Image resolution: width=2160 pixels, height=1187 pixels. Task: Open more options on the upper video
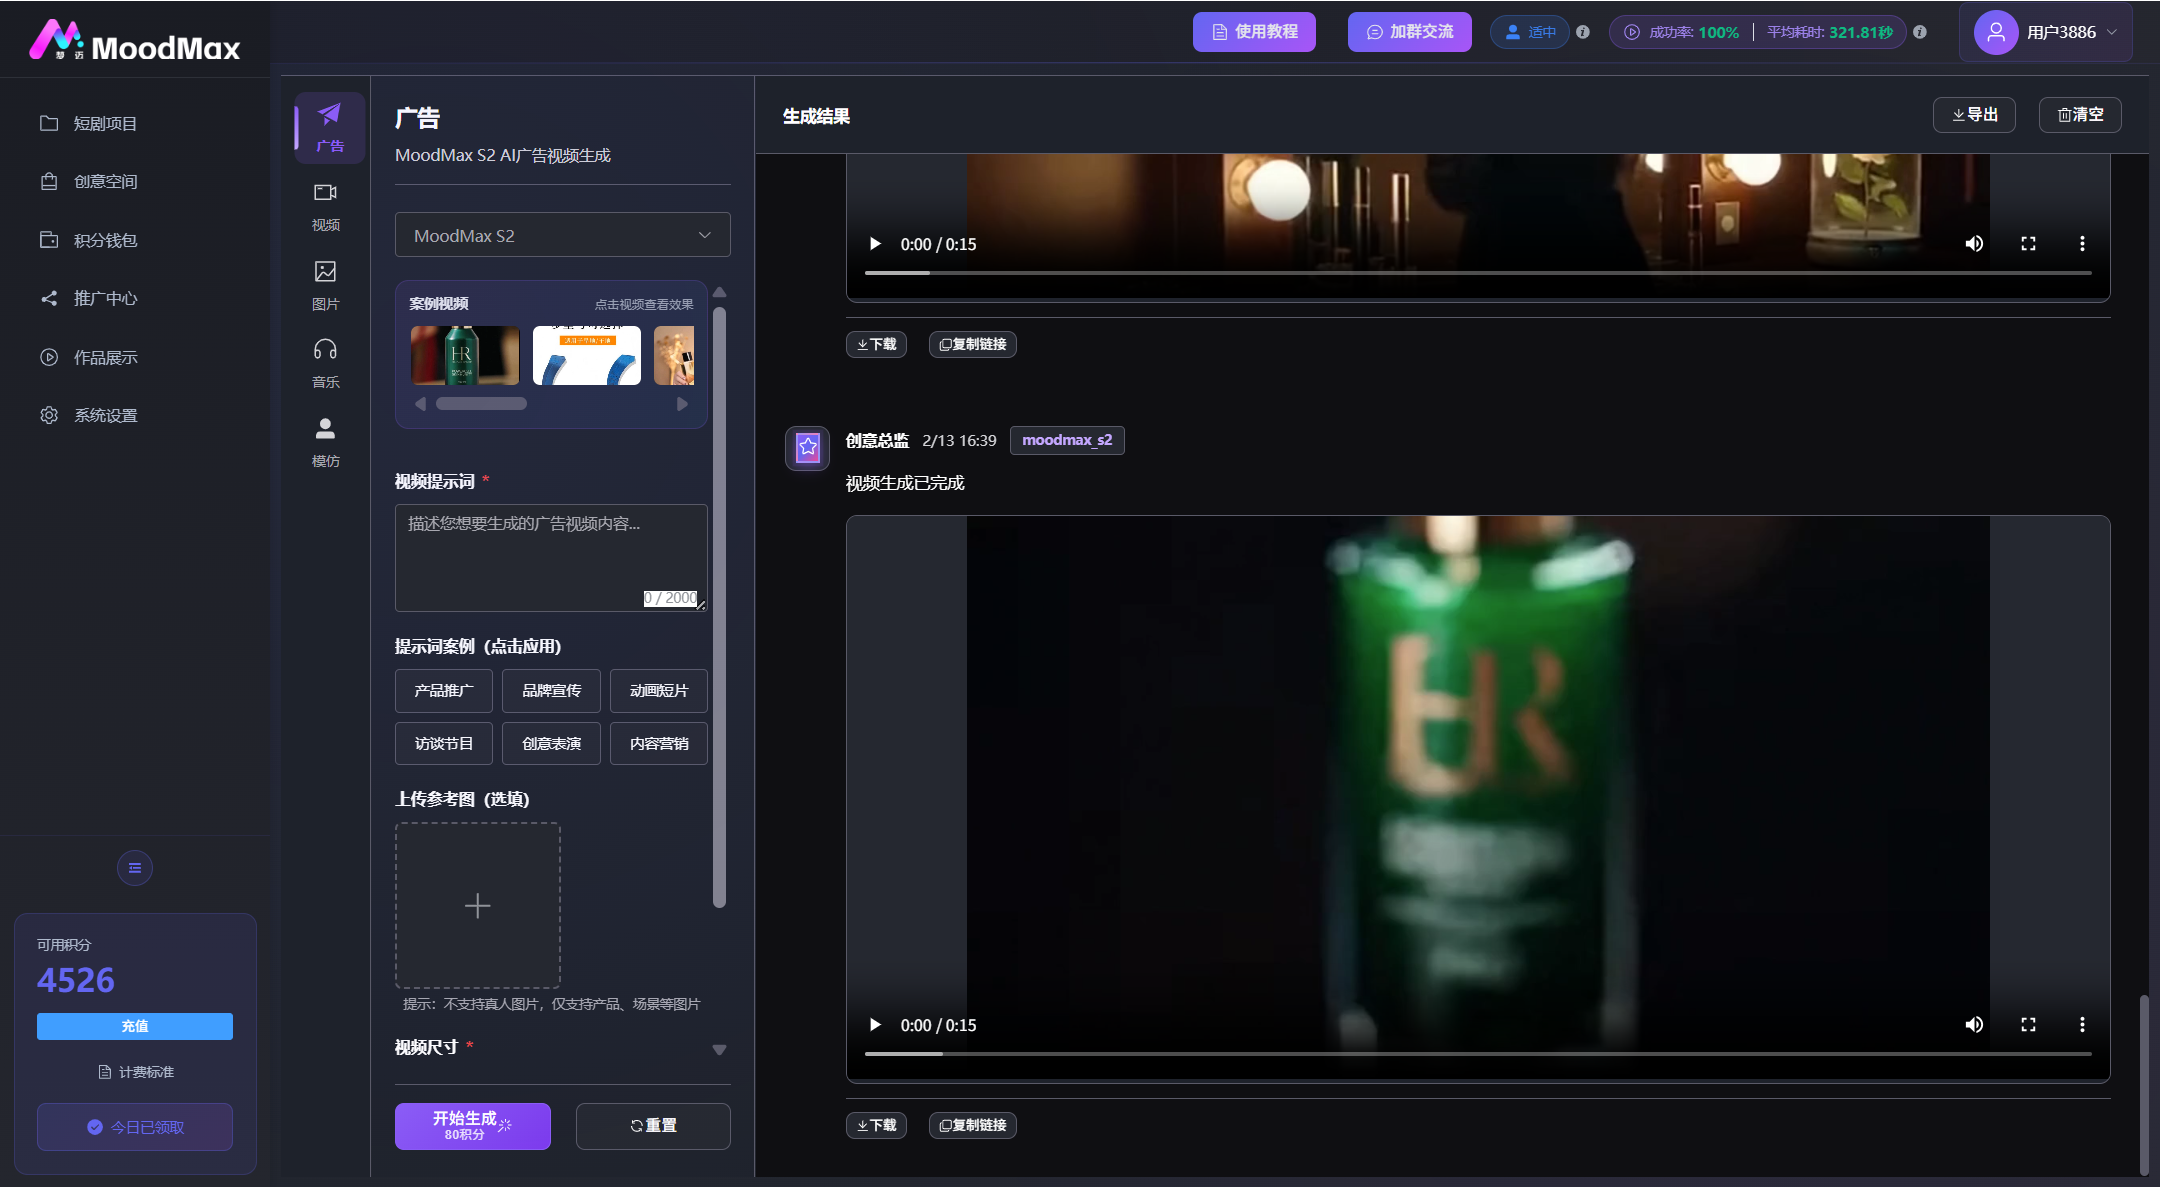point(2082,244)
